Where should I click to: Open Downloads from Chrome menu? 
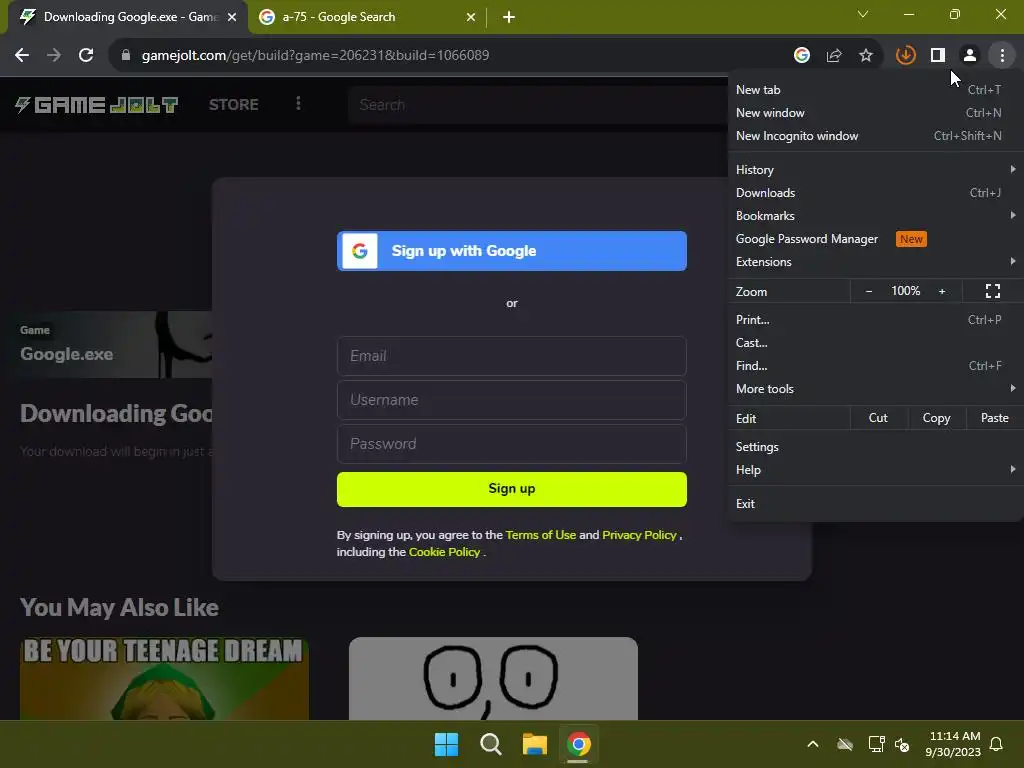875,192
